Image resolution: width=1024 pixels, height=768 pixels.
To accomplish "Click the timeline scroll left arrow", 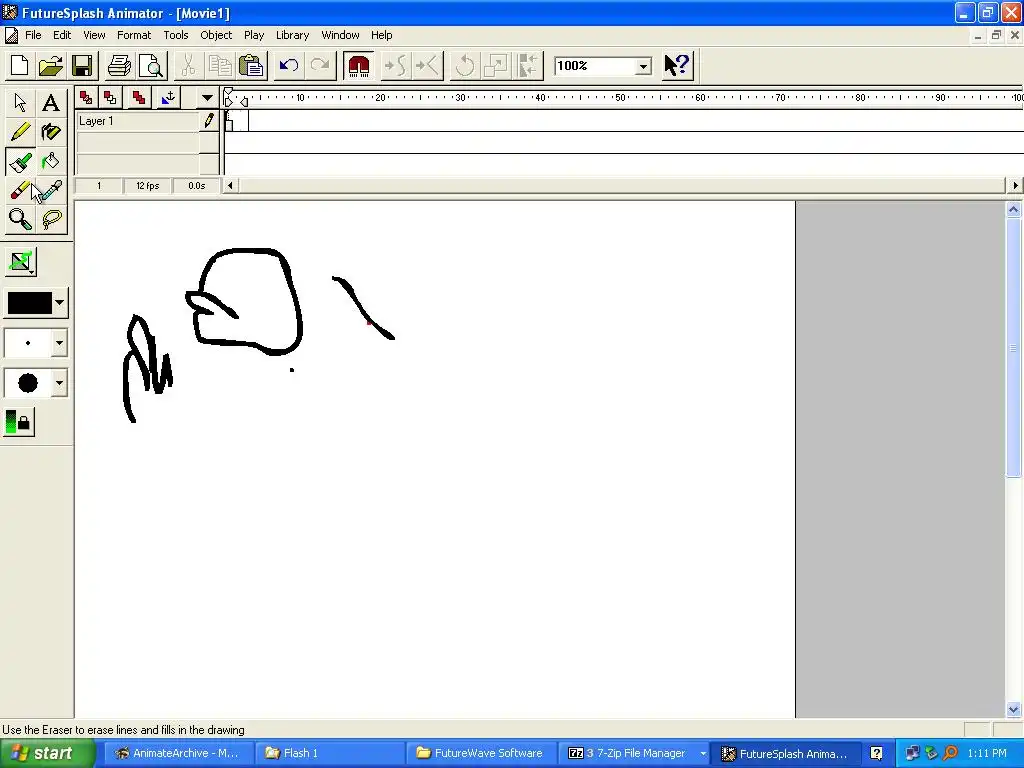I will tap(230, 185).
